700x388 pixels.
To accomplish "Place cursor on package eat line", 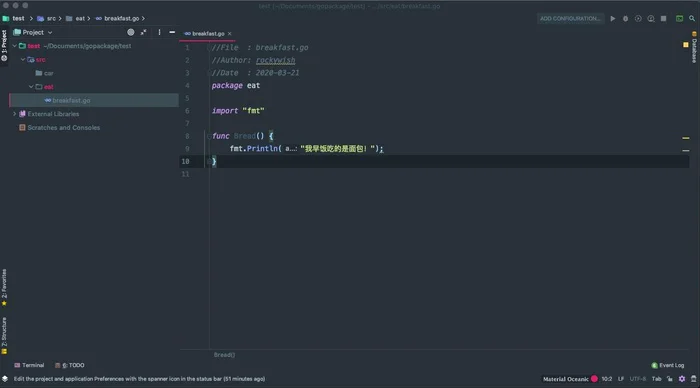I will pos(236,85).
